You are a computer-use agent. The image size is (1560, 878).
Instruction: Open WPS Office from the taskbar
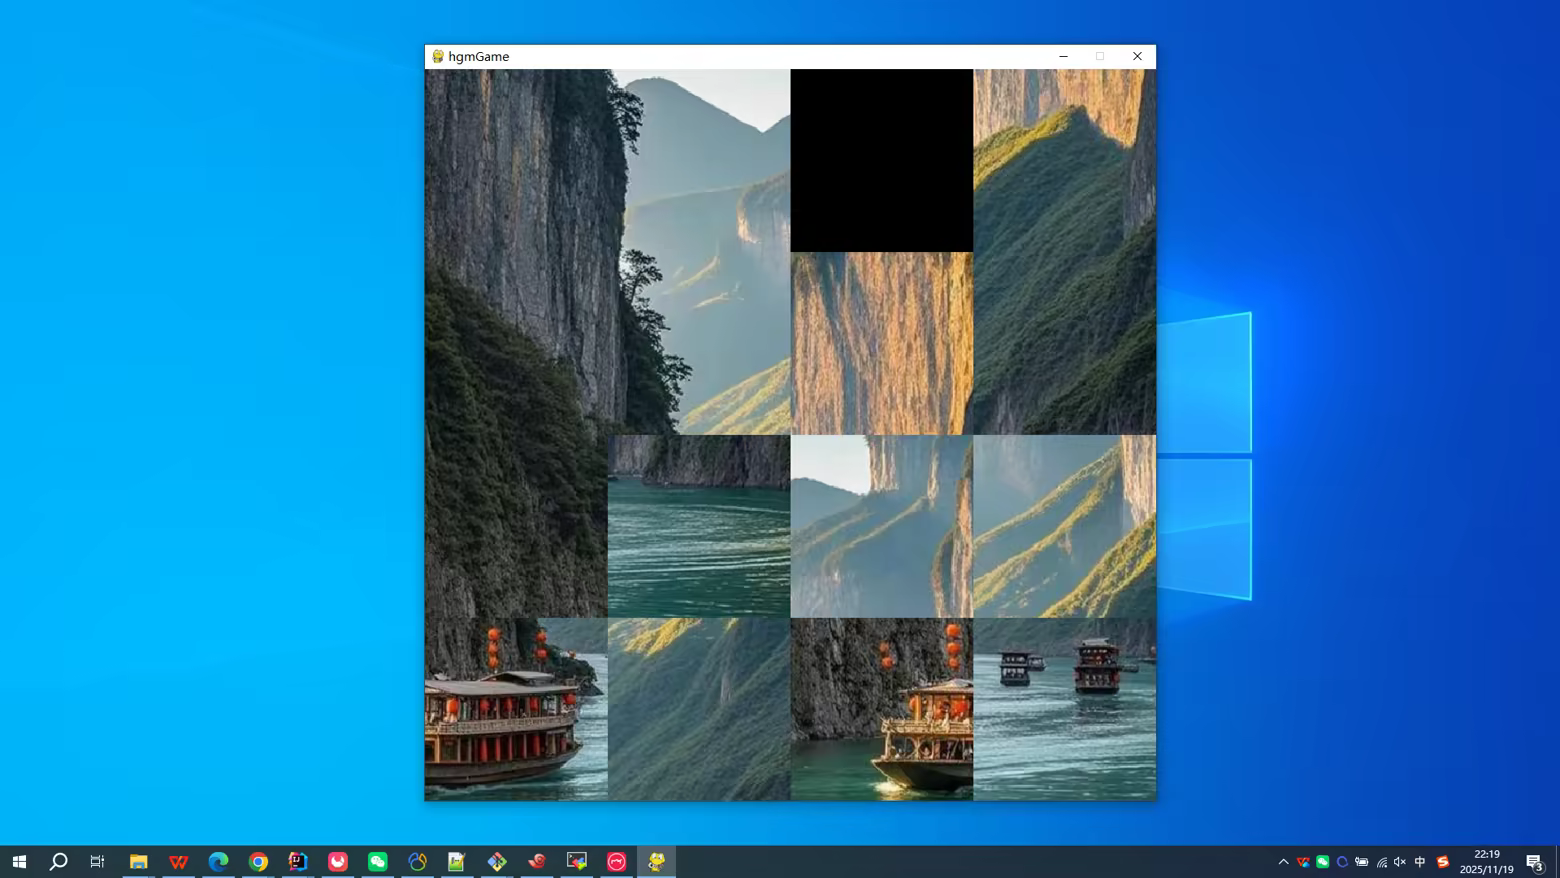click(178, 861)
